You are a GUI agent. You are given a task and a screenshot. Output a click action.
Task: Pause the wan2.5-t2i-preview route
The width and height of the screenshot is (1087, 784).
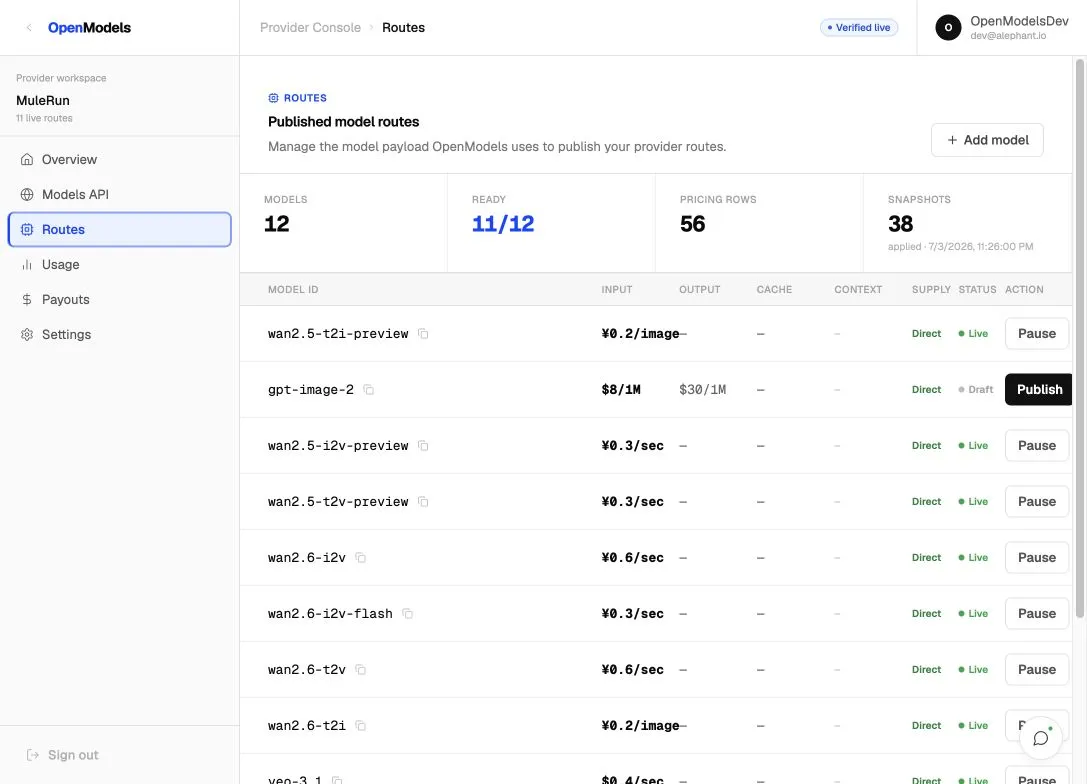[x=1036, y=333]
